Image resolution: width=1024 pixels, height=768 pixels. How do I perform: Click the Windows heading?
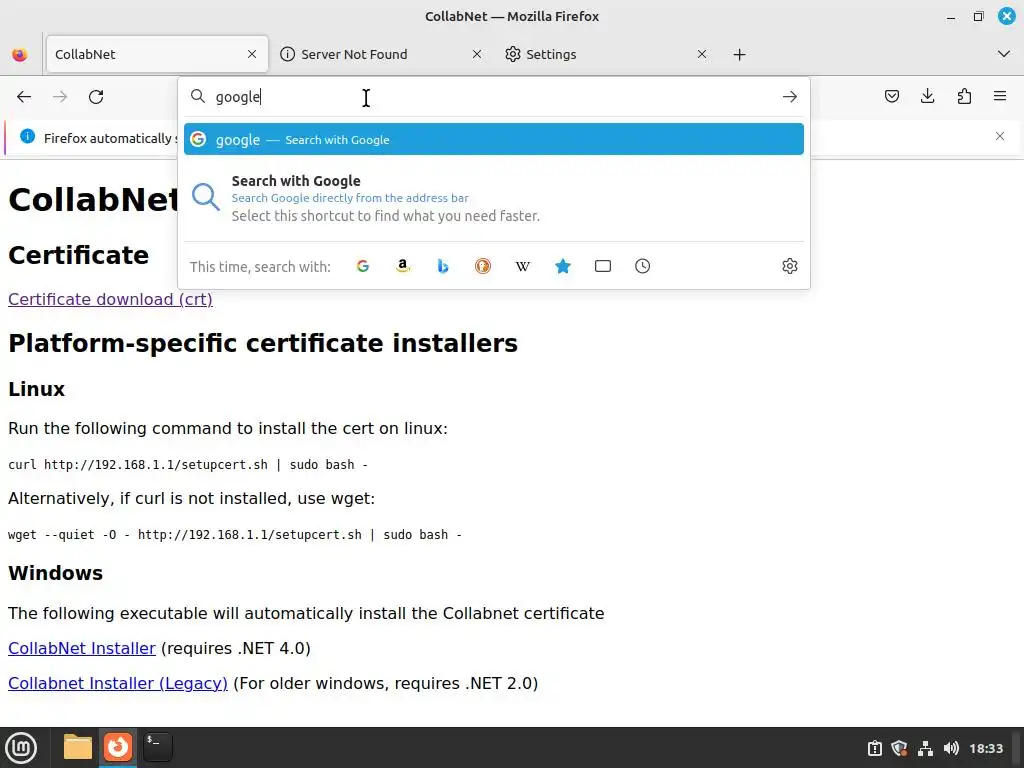pyautogui.click(x=56, y=573)
